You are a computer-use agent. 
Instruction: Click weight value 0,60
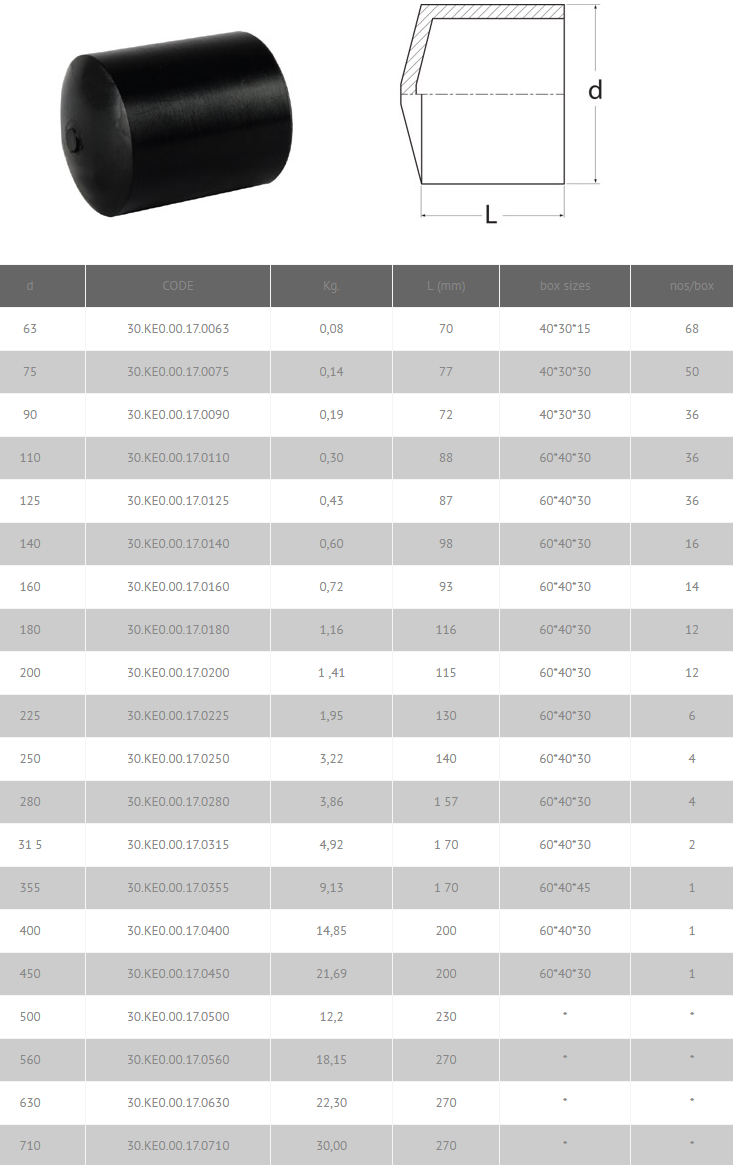tap(331, 544)
